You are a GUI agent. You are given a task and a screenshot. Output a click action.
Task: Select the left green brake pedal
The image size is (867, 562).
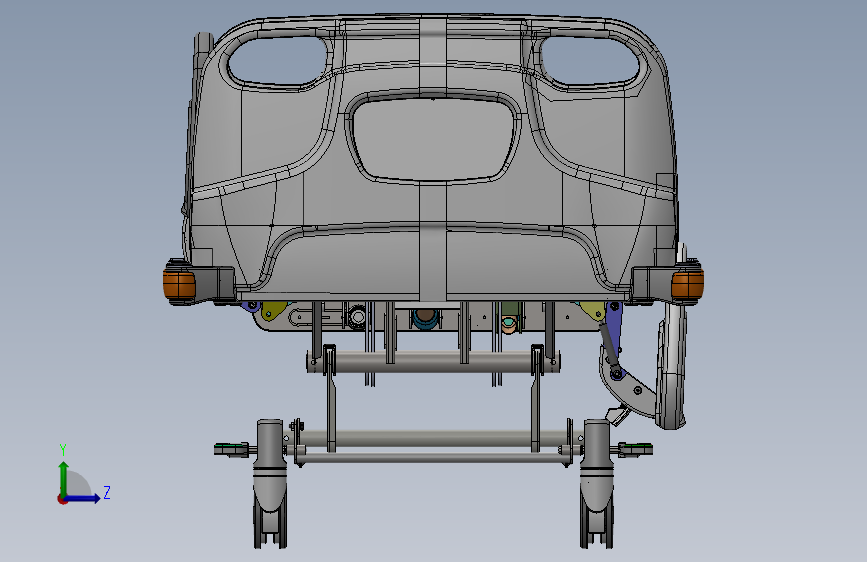click(x=231, y=449)
